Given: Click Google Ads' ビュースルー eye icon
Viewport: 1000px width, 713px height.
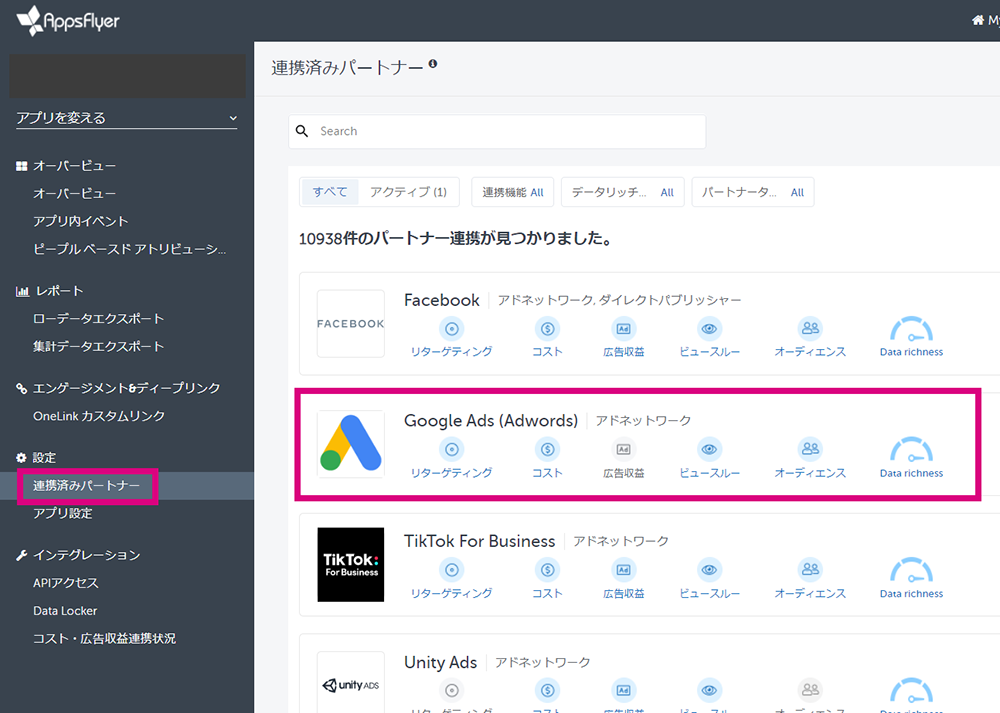Looking at the screenshot, I should click(x=709, y=450).
